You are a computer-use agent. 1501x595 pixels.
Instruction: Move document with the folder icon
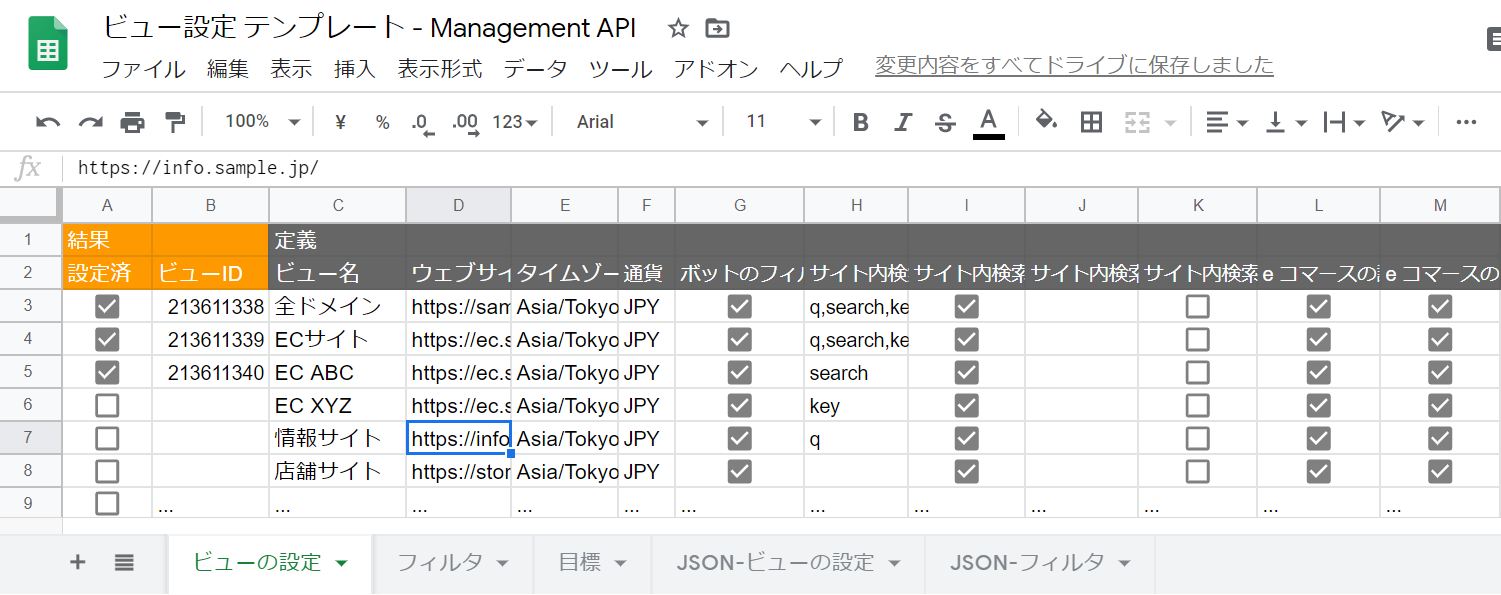tap(716, 28)
